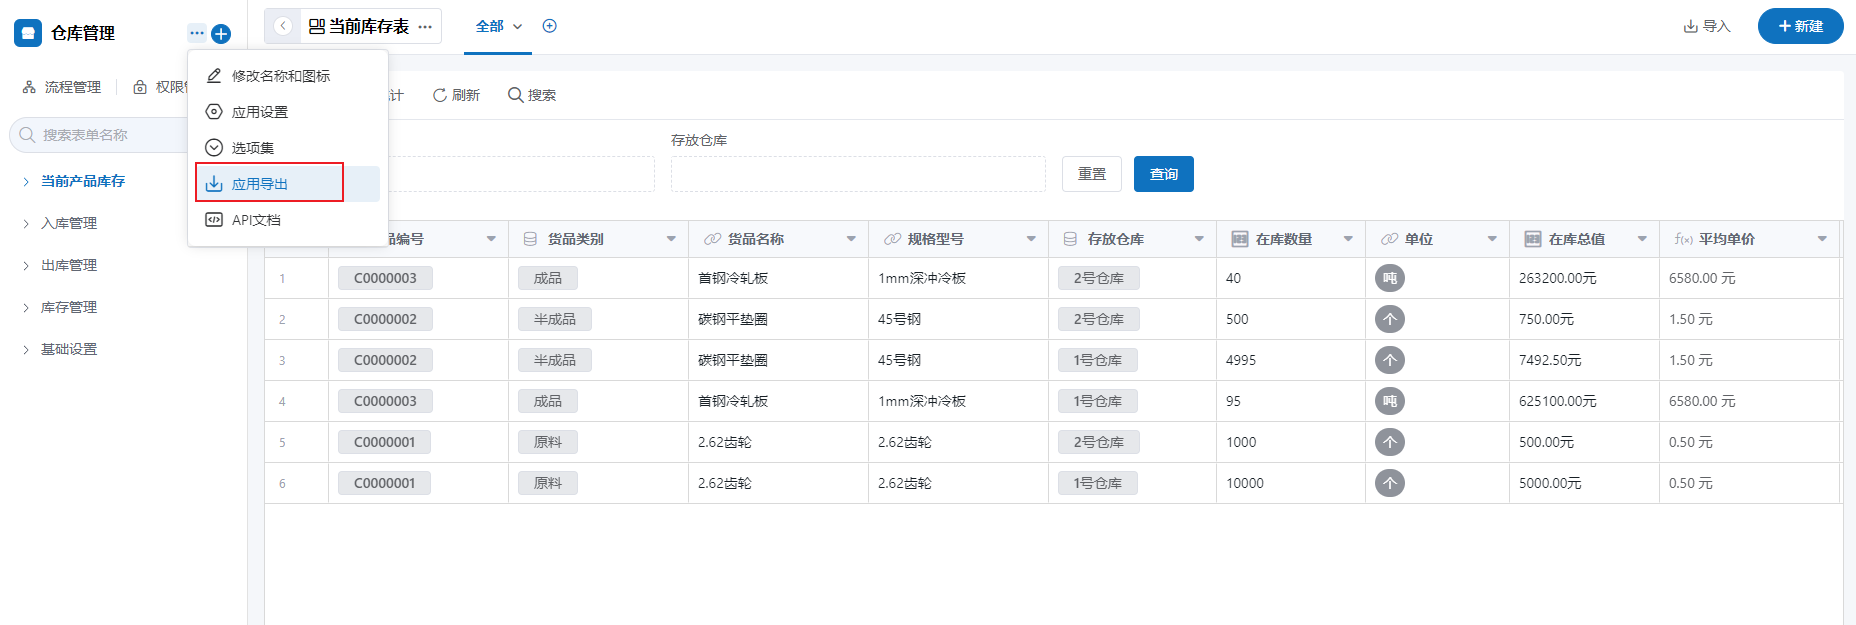Open the 货品类别 column dropdown arrow
1856x625 pixels.
tap(671, 239)
